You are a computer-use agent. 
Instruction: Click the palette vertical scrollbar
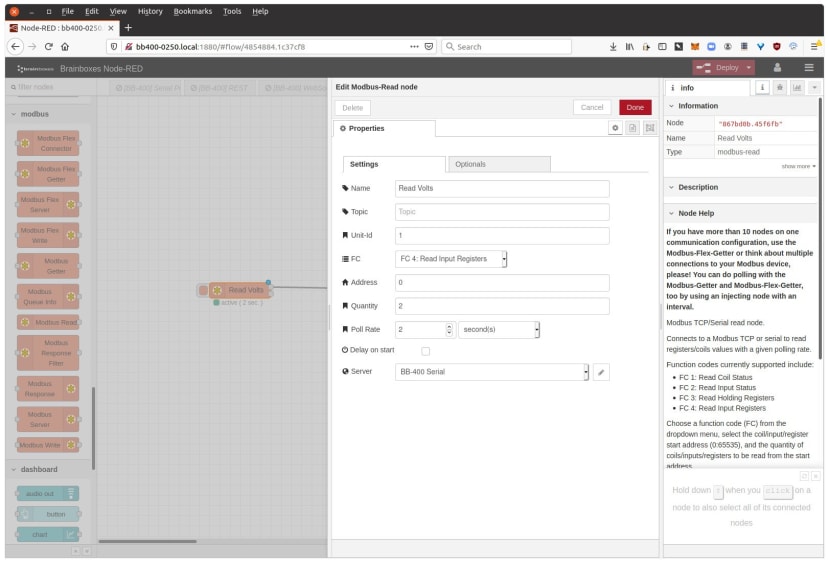pos(94,428)
